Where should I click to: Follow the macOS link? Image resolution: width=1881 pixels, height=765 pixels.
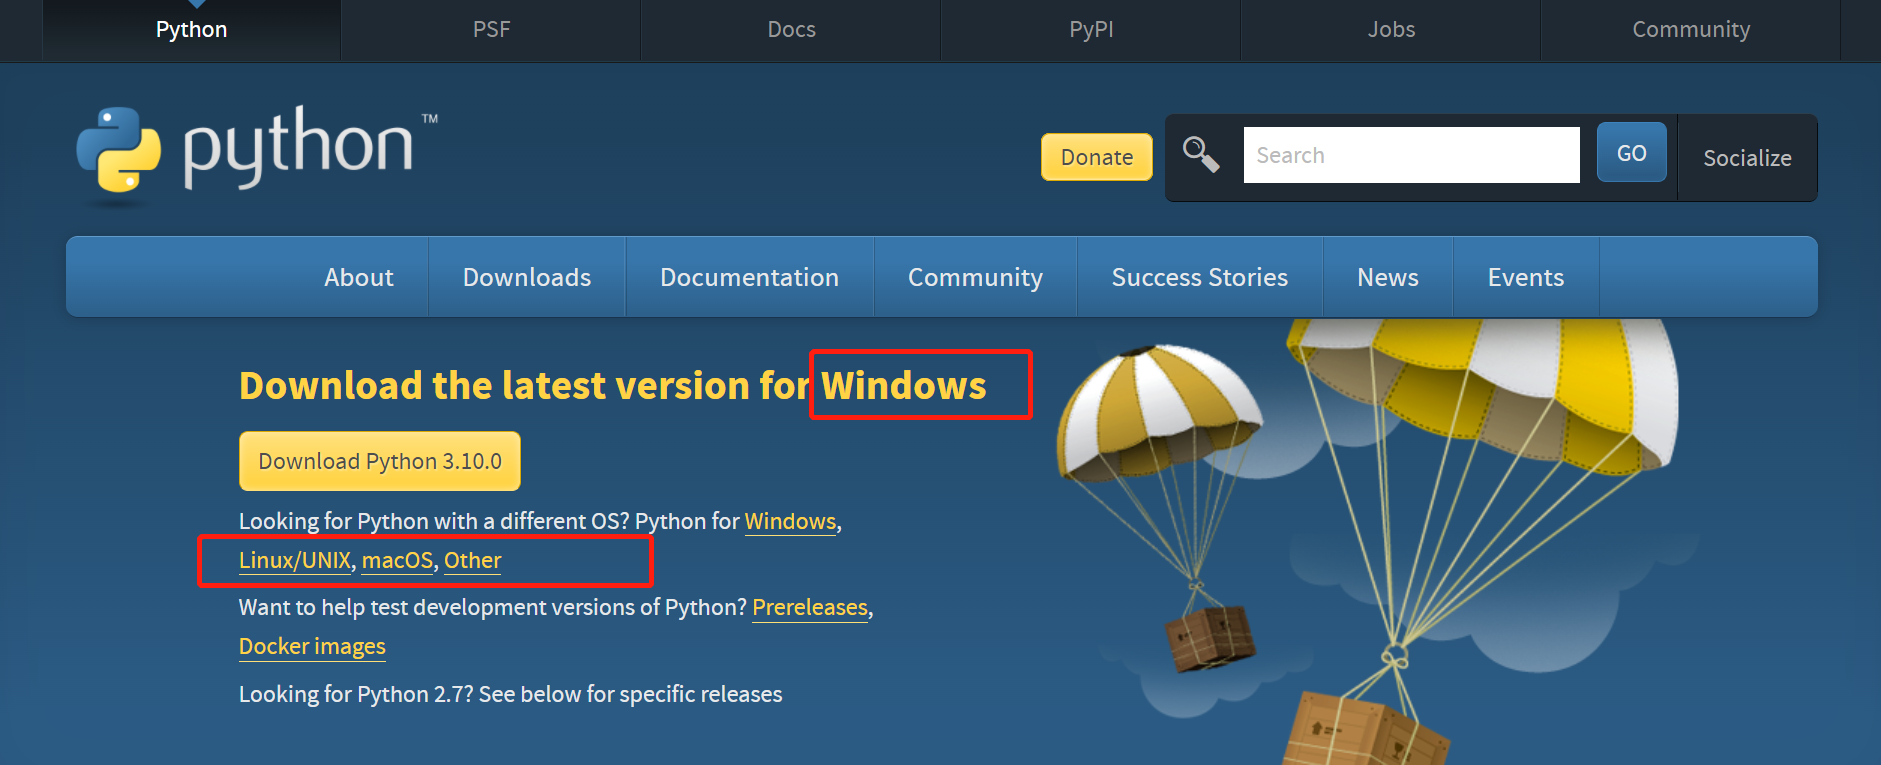pyautogui.click(x=397, y=560)
